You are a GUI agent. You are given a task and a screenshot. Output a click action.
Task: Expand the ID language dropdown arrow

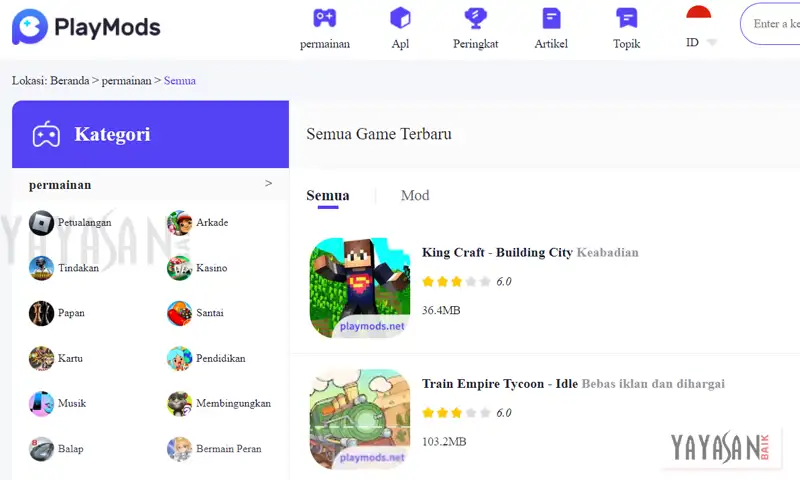(712, 42)
